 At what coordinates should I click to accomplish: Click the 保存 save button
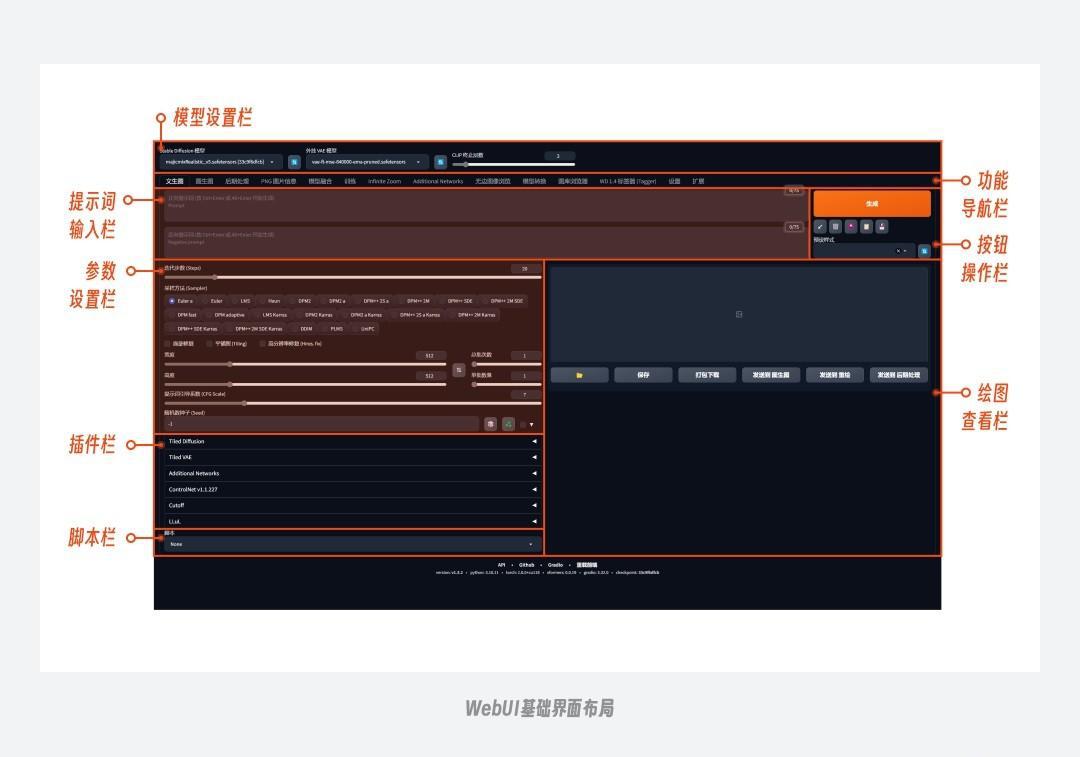[x=643, y=375]
